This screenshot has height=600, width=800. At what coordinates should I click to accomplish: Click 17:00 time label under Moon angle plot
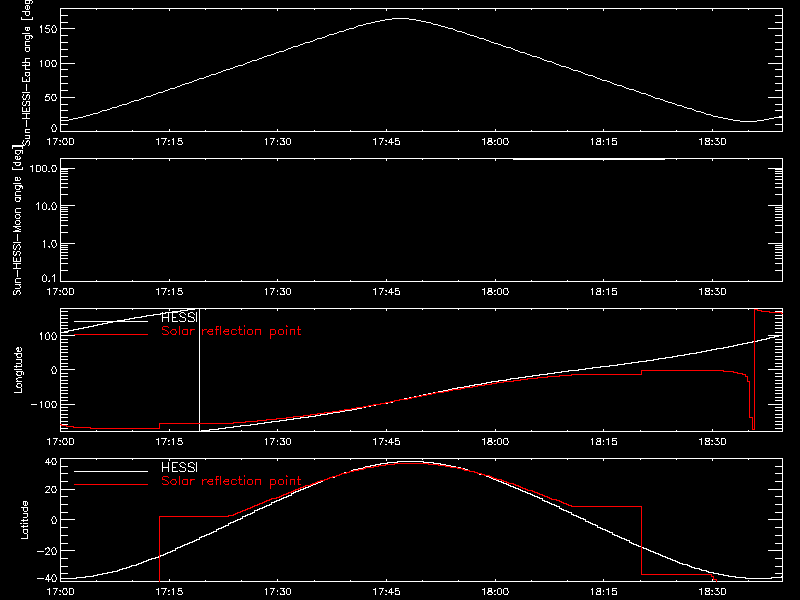click(x=60, y=292)
